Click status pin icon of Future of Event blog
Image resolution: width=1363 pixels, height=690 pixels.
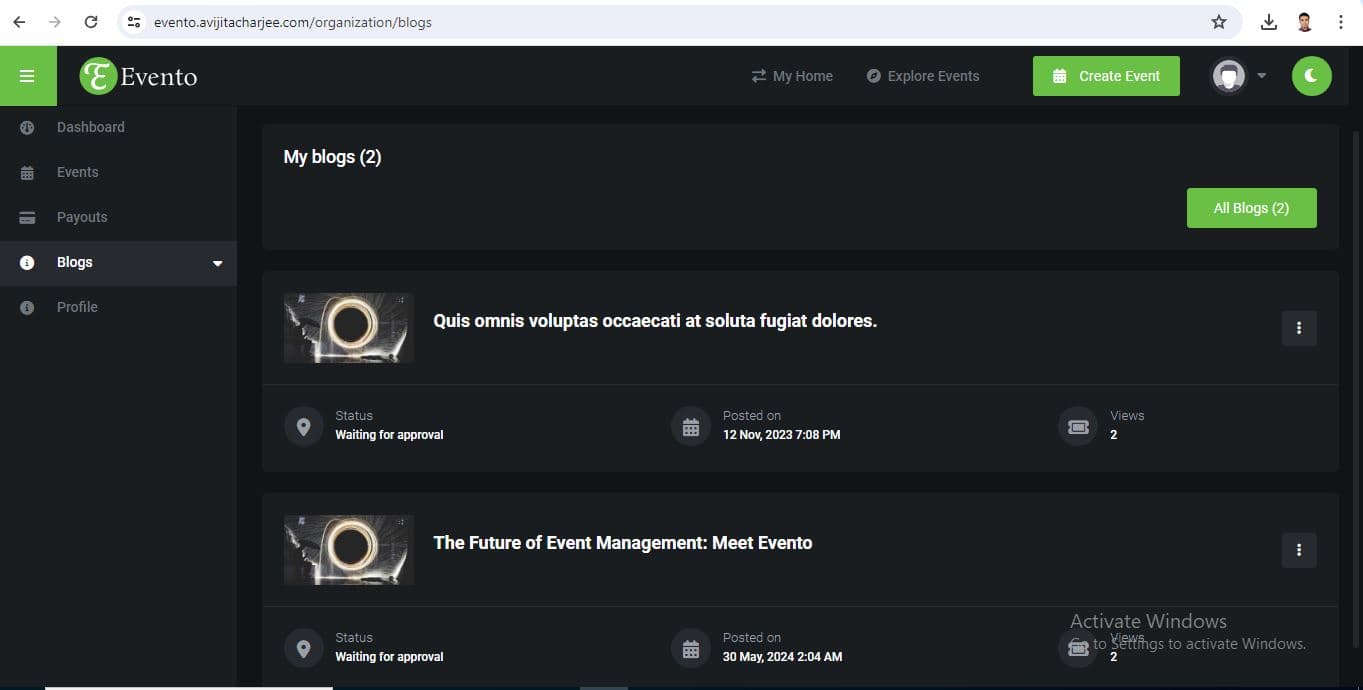coord(304,648)
